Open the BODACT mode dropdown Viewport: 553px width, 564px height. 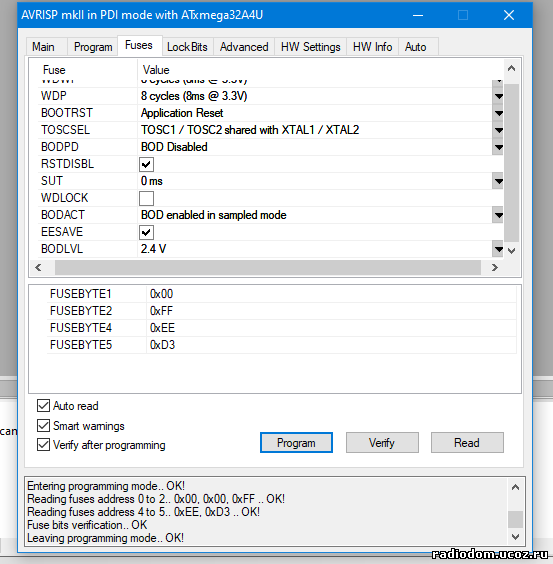point(498,215)
